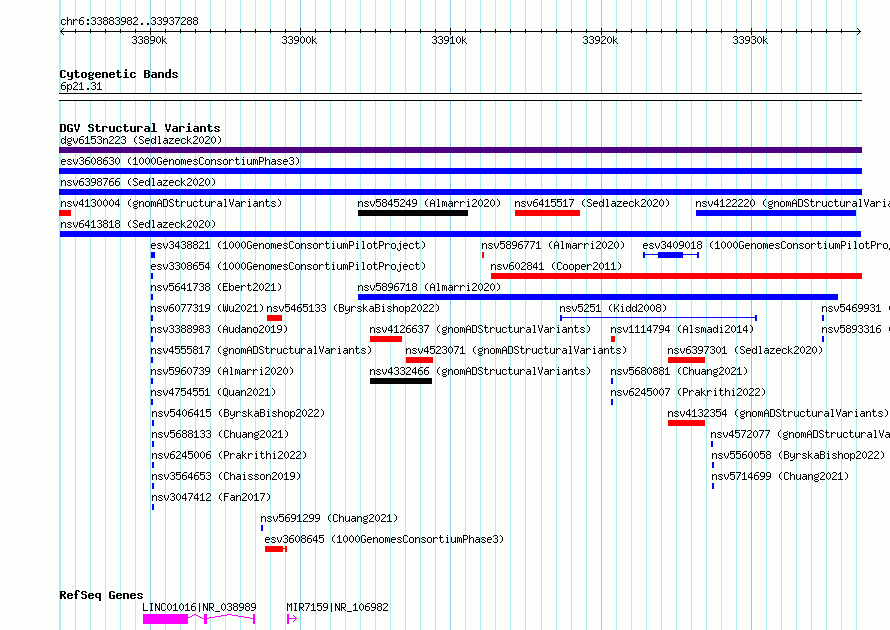Viewport: 890px width, 630px height.
Task: Select the red nsv4126637 variant bar
Action: [x=386, y=339]
